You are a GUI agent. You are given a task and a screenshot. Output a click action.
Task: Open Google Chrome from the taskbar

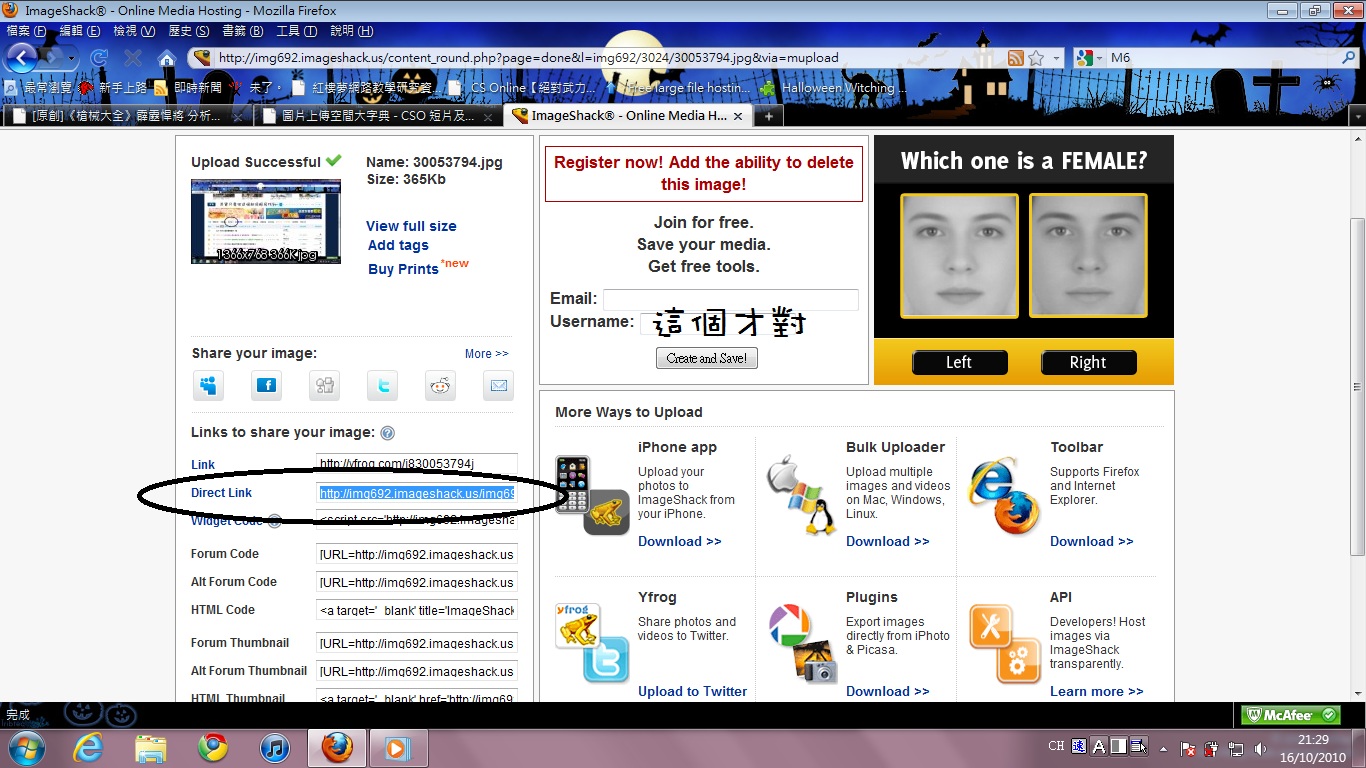(x=212, y=747)
